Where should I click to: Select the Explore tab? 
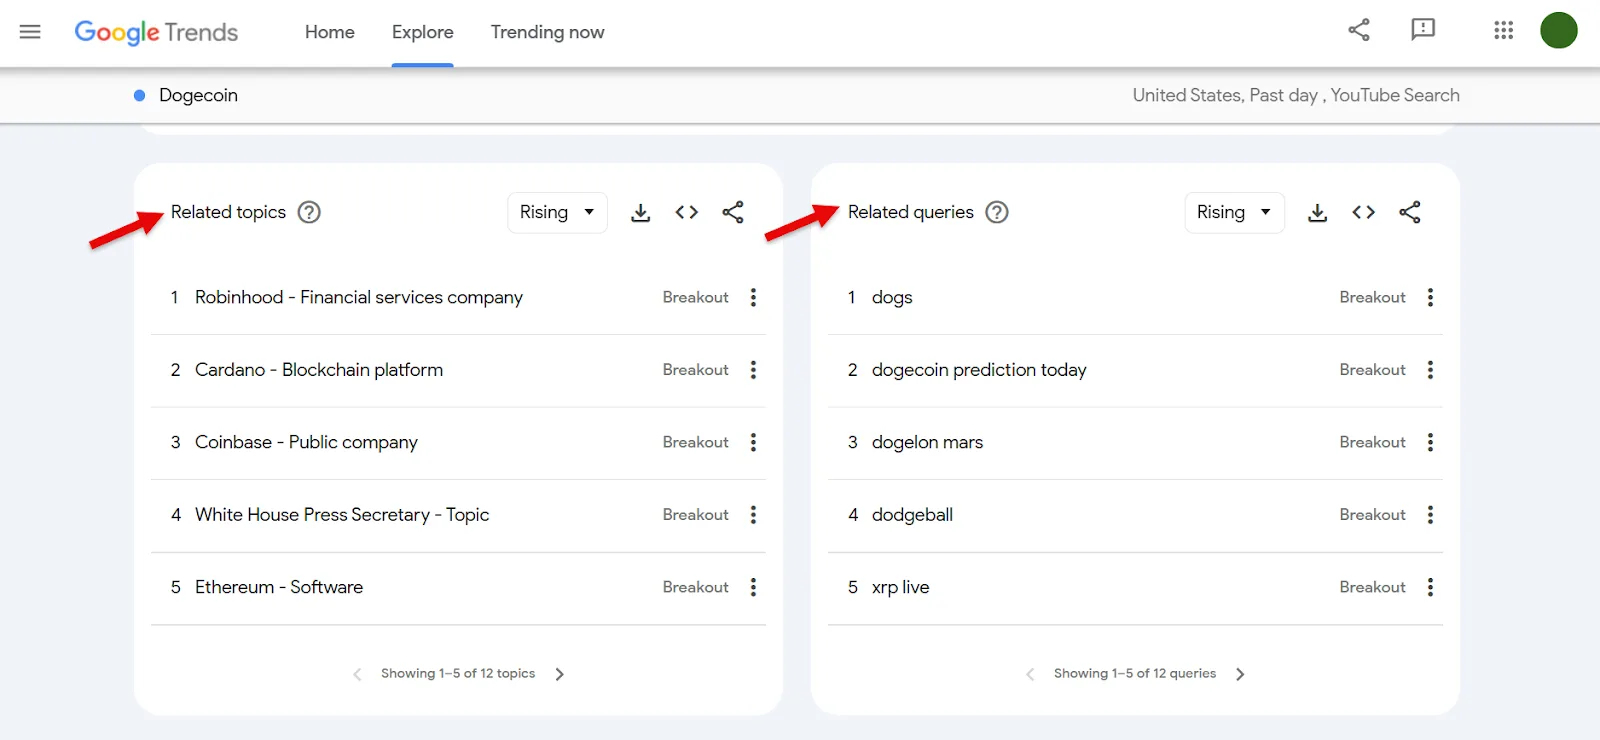(x=423, y=32)
